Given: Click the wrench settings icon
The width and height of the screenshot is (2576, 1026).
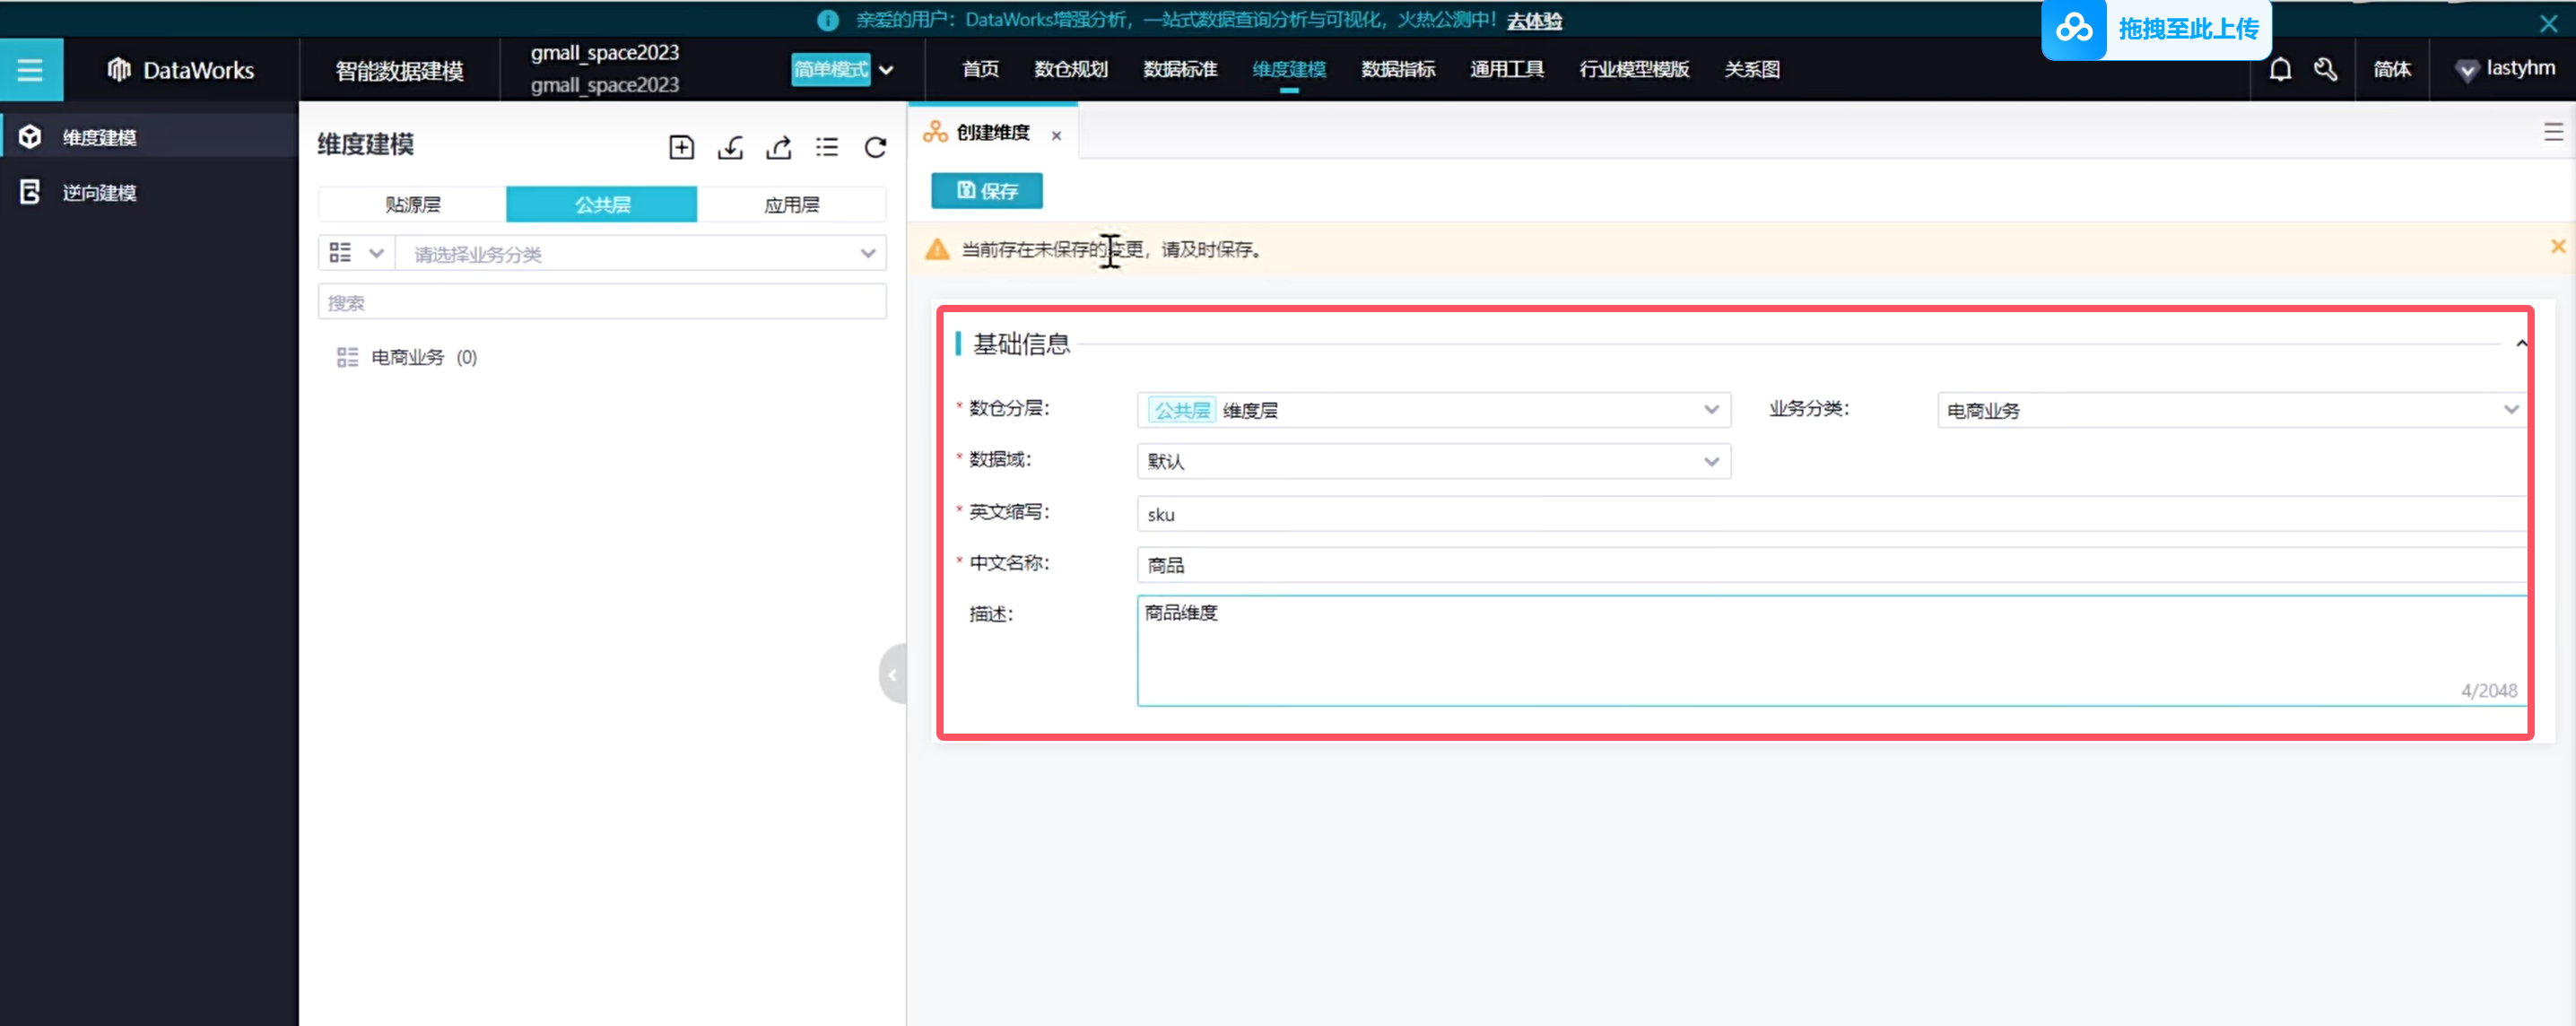Looking at the screenshot, I should (x=2325, y=69).
